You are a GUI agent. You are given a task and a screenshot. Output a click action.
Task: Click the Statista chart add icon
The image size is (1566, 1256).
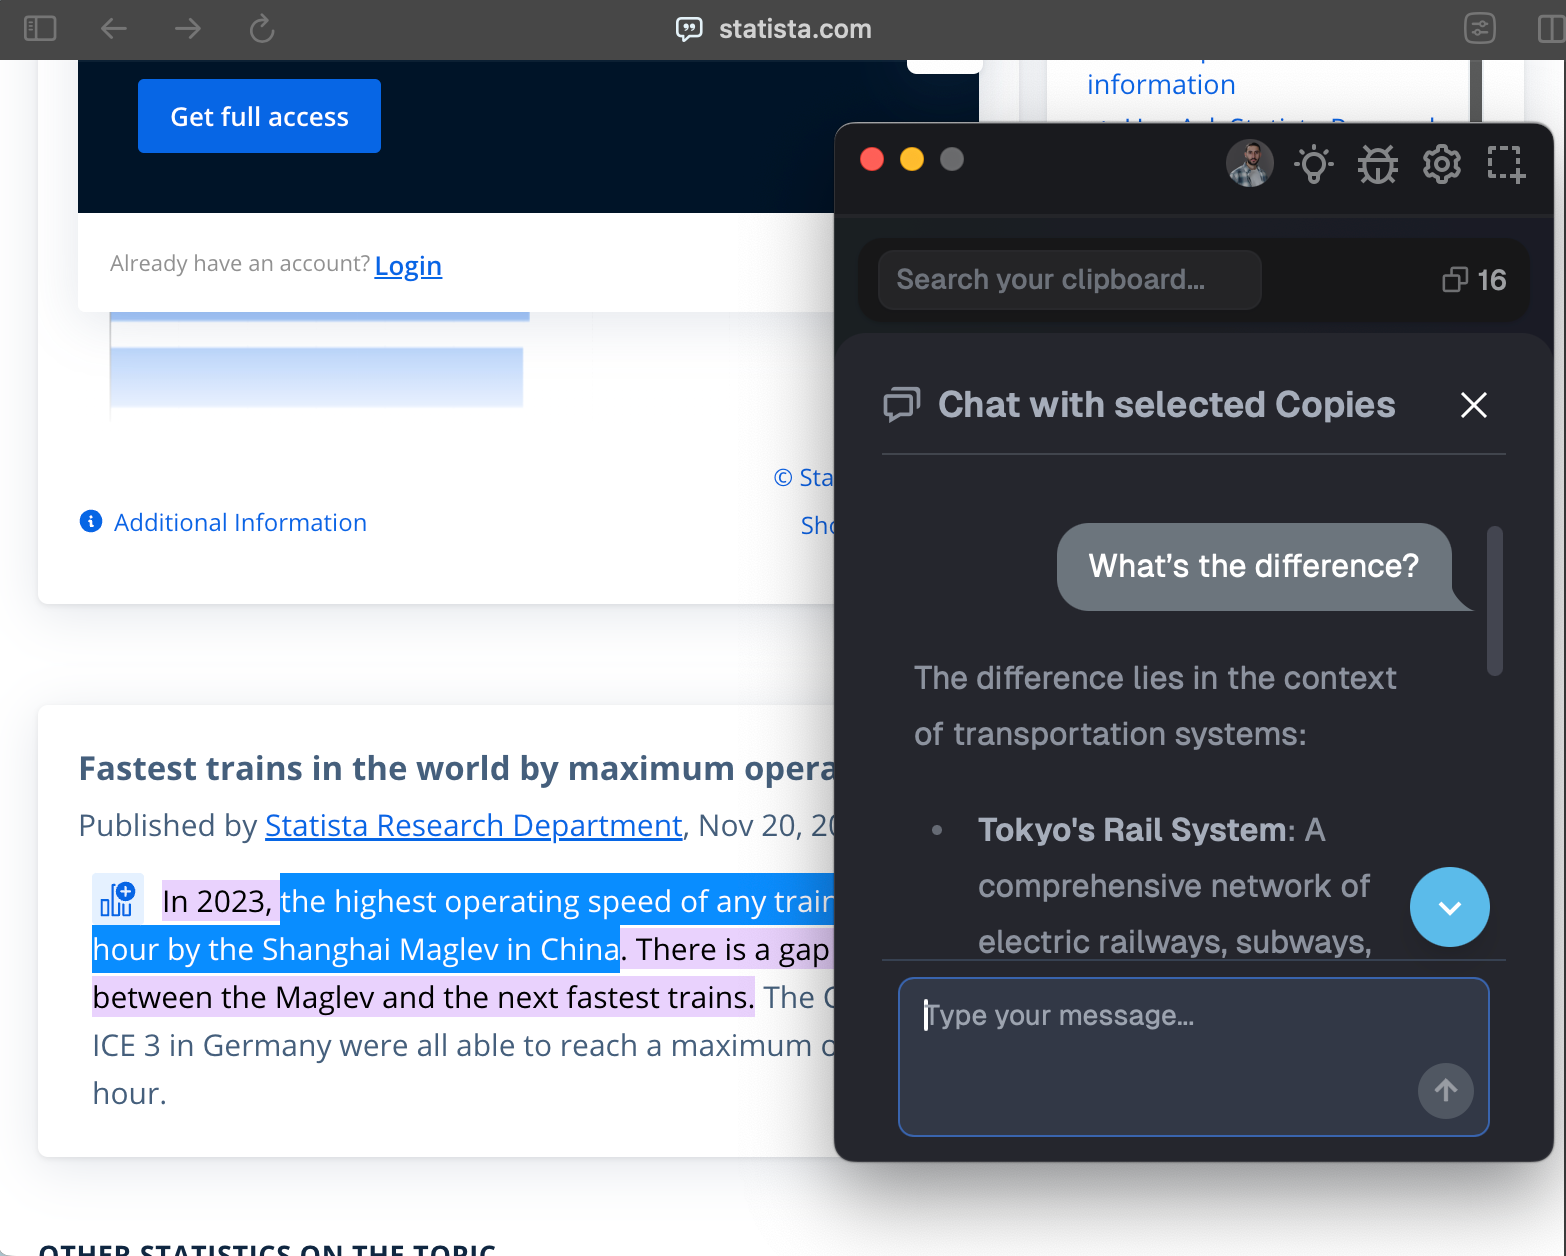(x=118, y=899)
